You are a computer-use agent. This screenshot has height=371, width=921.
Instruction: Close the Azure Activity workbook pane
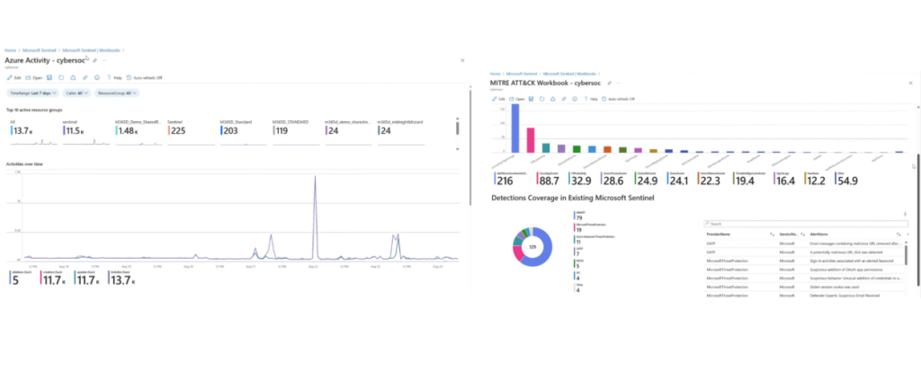(x=462, y=60)
